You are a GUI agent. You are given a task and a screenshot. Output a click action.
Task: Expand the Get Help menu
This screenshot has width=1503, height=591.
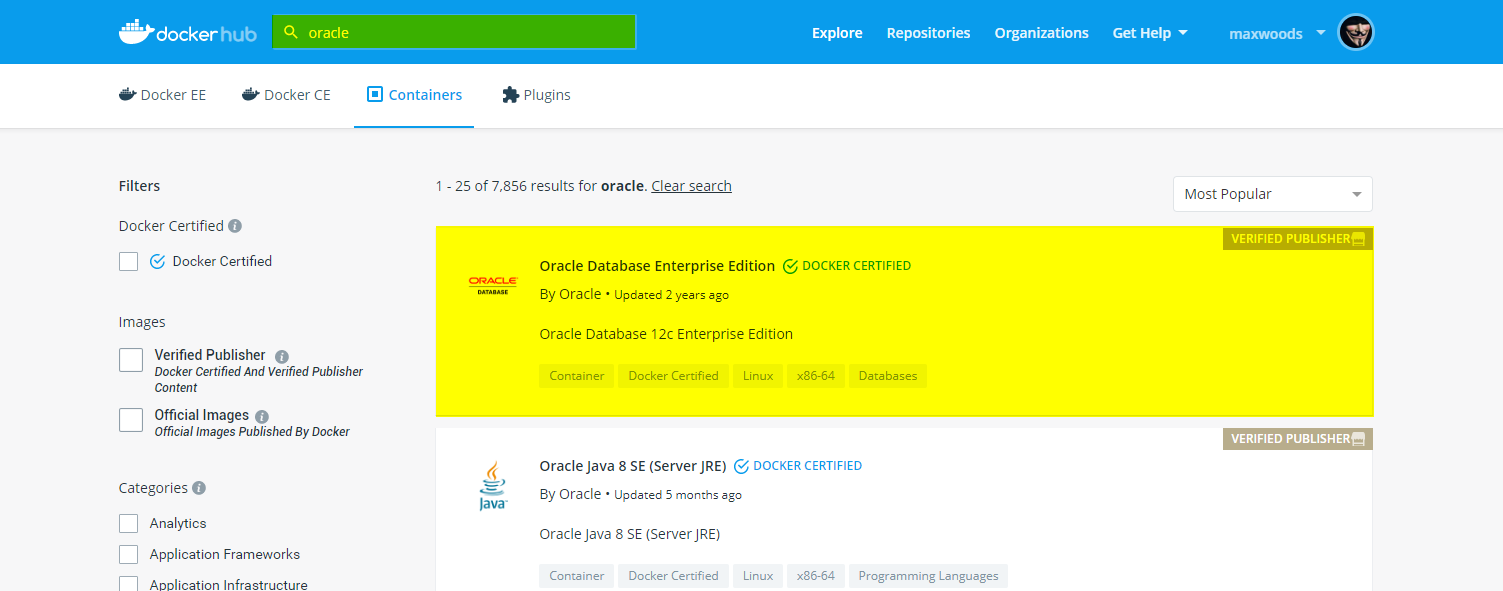(1149, 32)
